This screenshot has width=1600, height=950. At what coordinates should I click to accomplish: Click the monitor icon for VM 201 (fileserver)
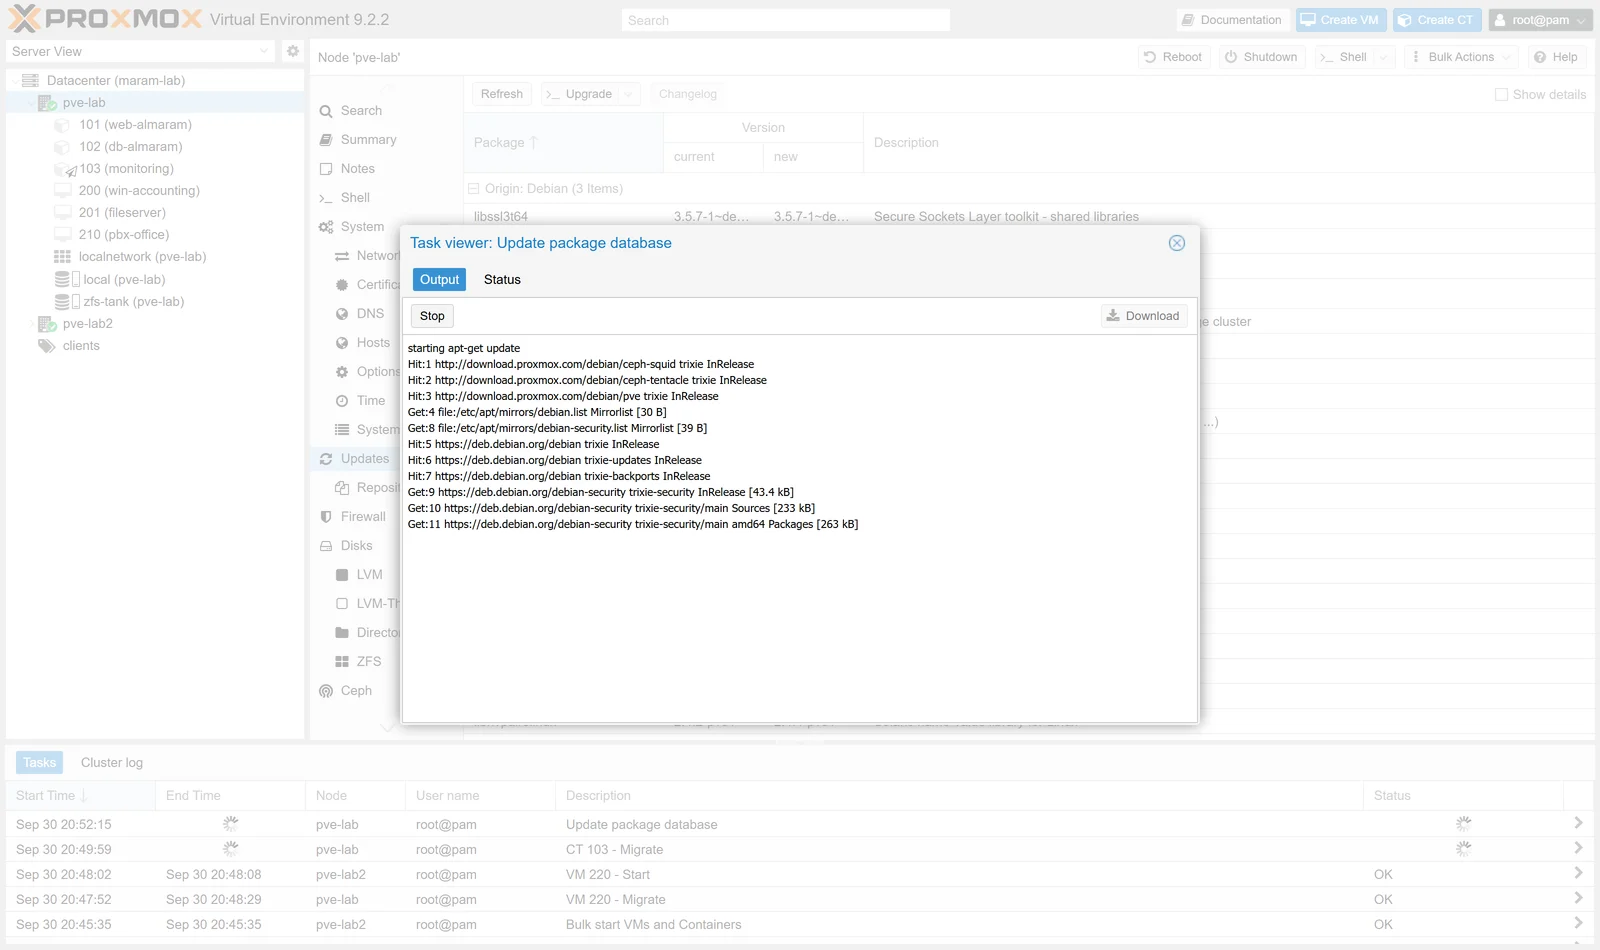(62, 213)
